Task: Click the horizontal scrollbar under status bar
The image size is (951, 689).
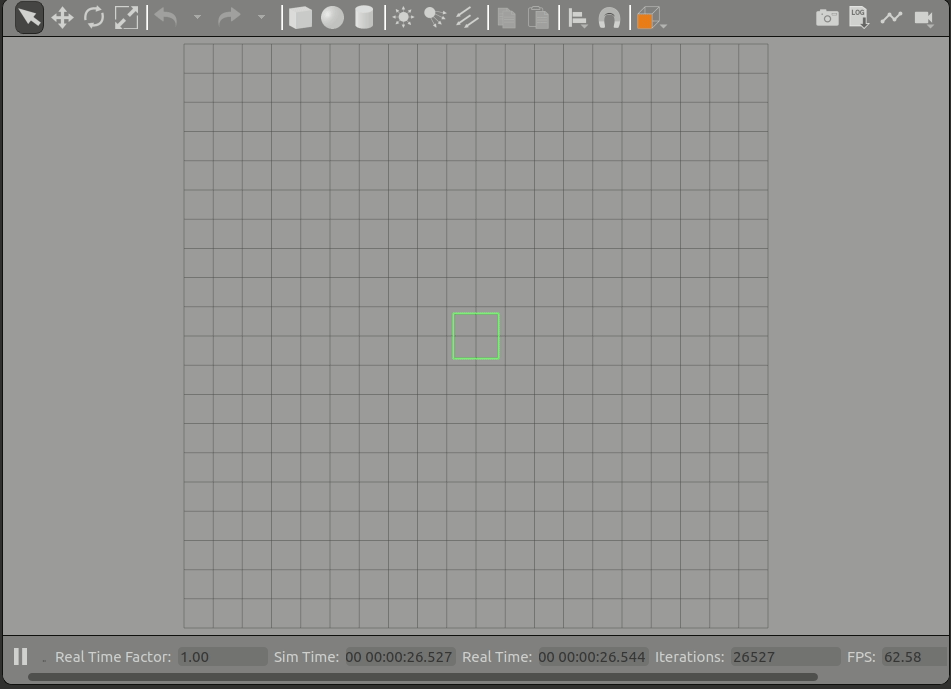Action: 423,677
